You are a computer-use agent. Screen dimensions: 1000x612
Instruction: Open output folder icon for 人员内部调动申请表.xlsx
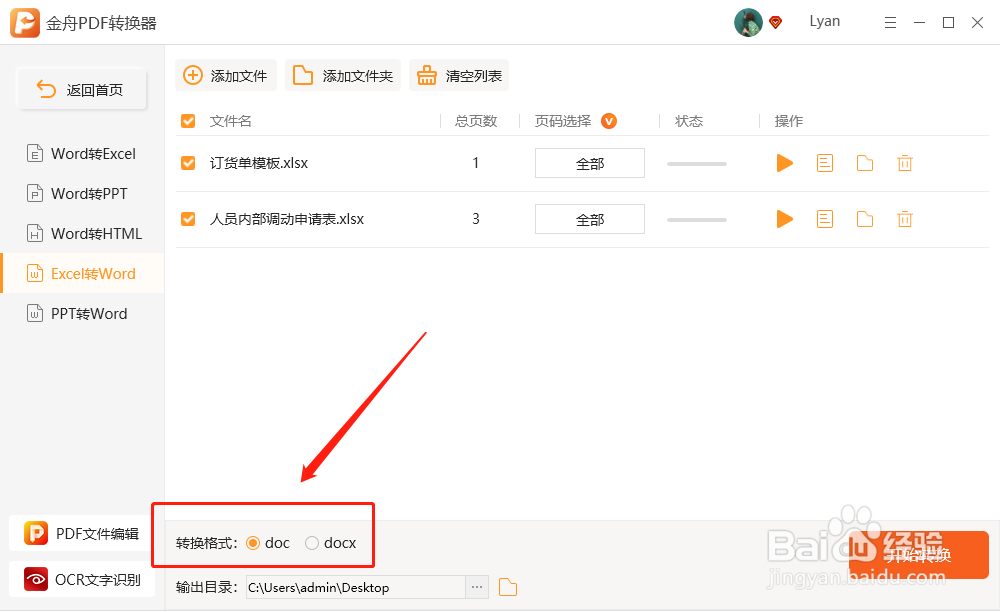point(865,219)
